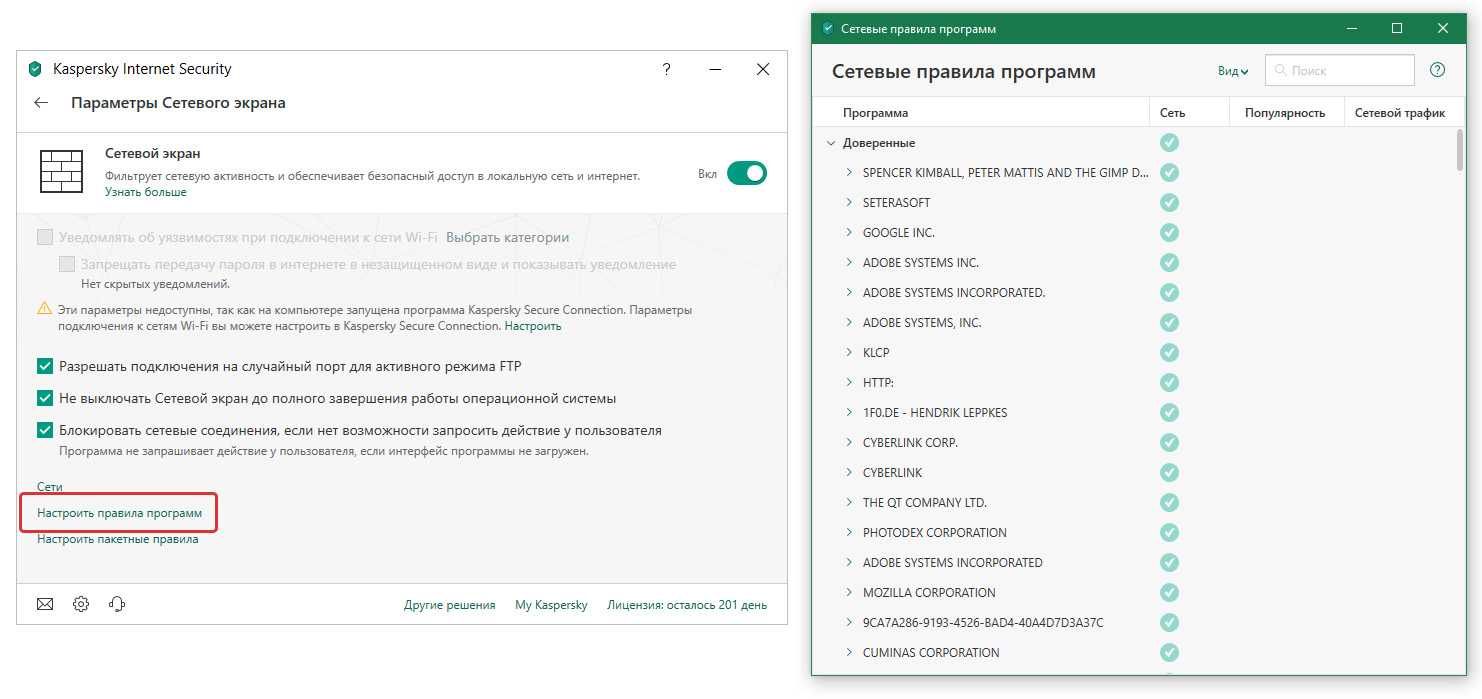This screenshot has height=699, width=1482.
Task: Click Настроить правила программ link
Action: (x=119, y=513)
